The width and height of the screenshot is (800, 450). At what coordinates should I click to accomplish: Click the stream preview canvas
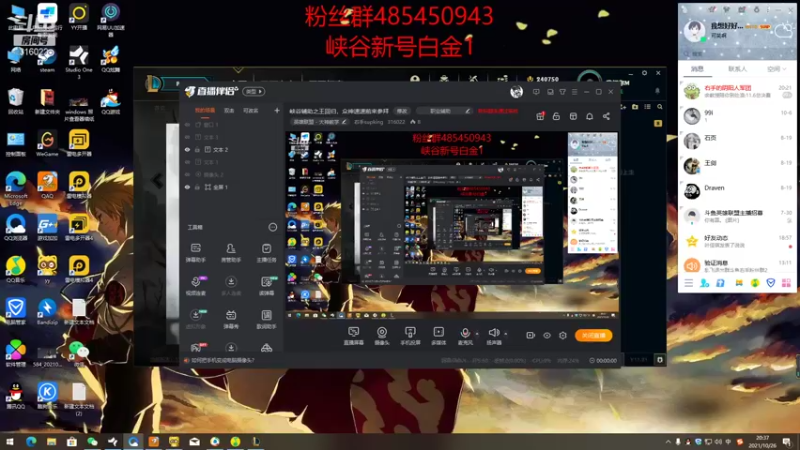[452, 226]
